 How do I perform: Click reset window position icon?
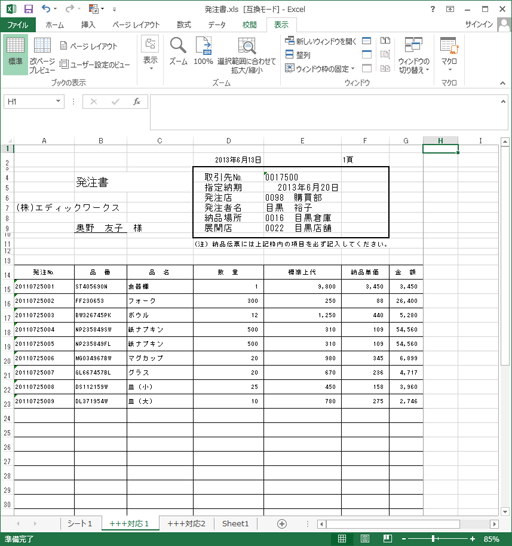[385, 68]
